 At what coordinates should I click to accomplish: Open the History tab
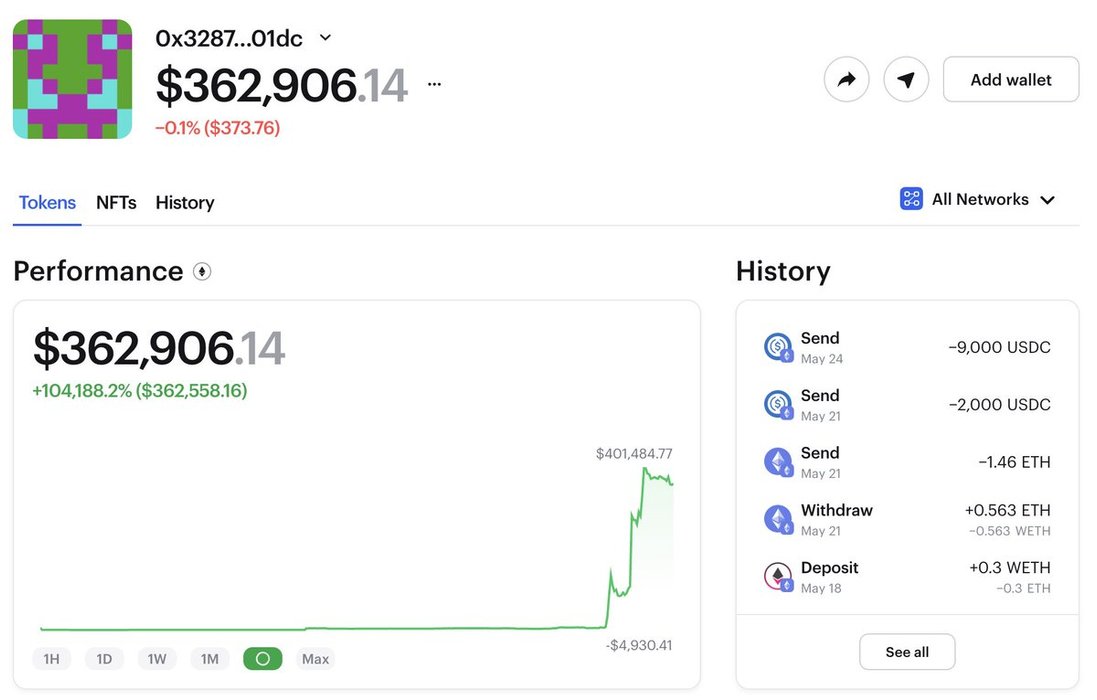(x=185, y=202)
